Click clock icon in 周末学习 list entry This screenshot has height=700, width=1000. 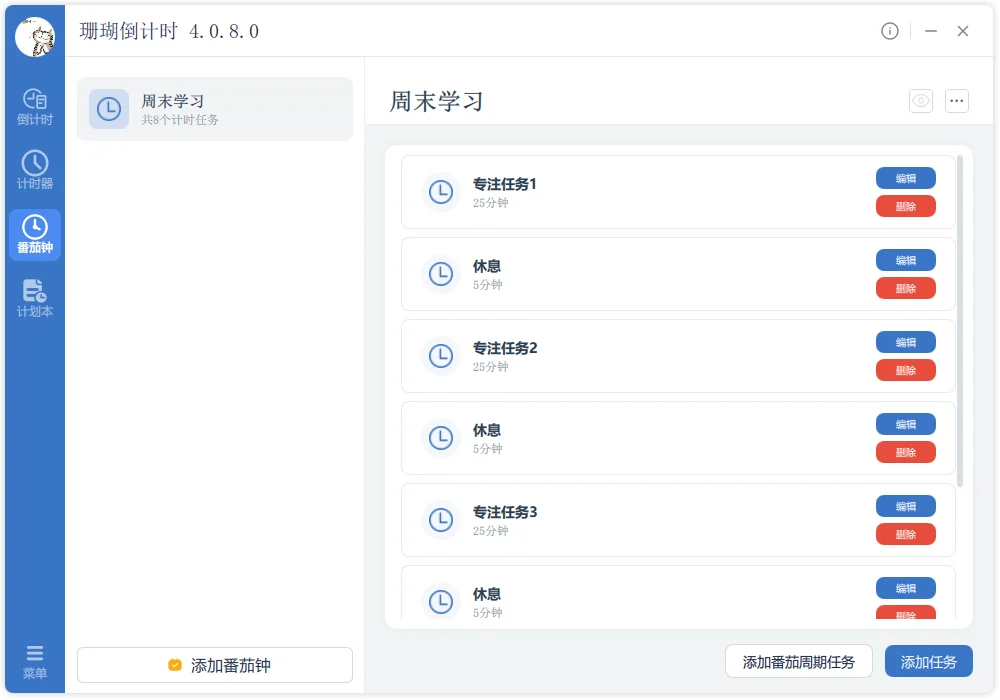coord(109,109)
